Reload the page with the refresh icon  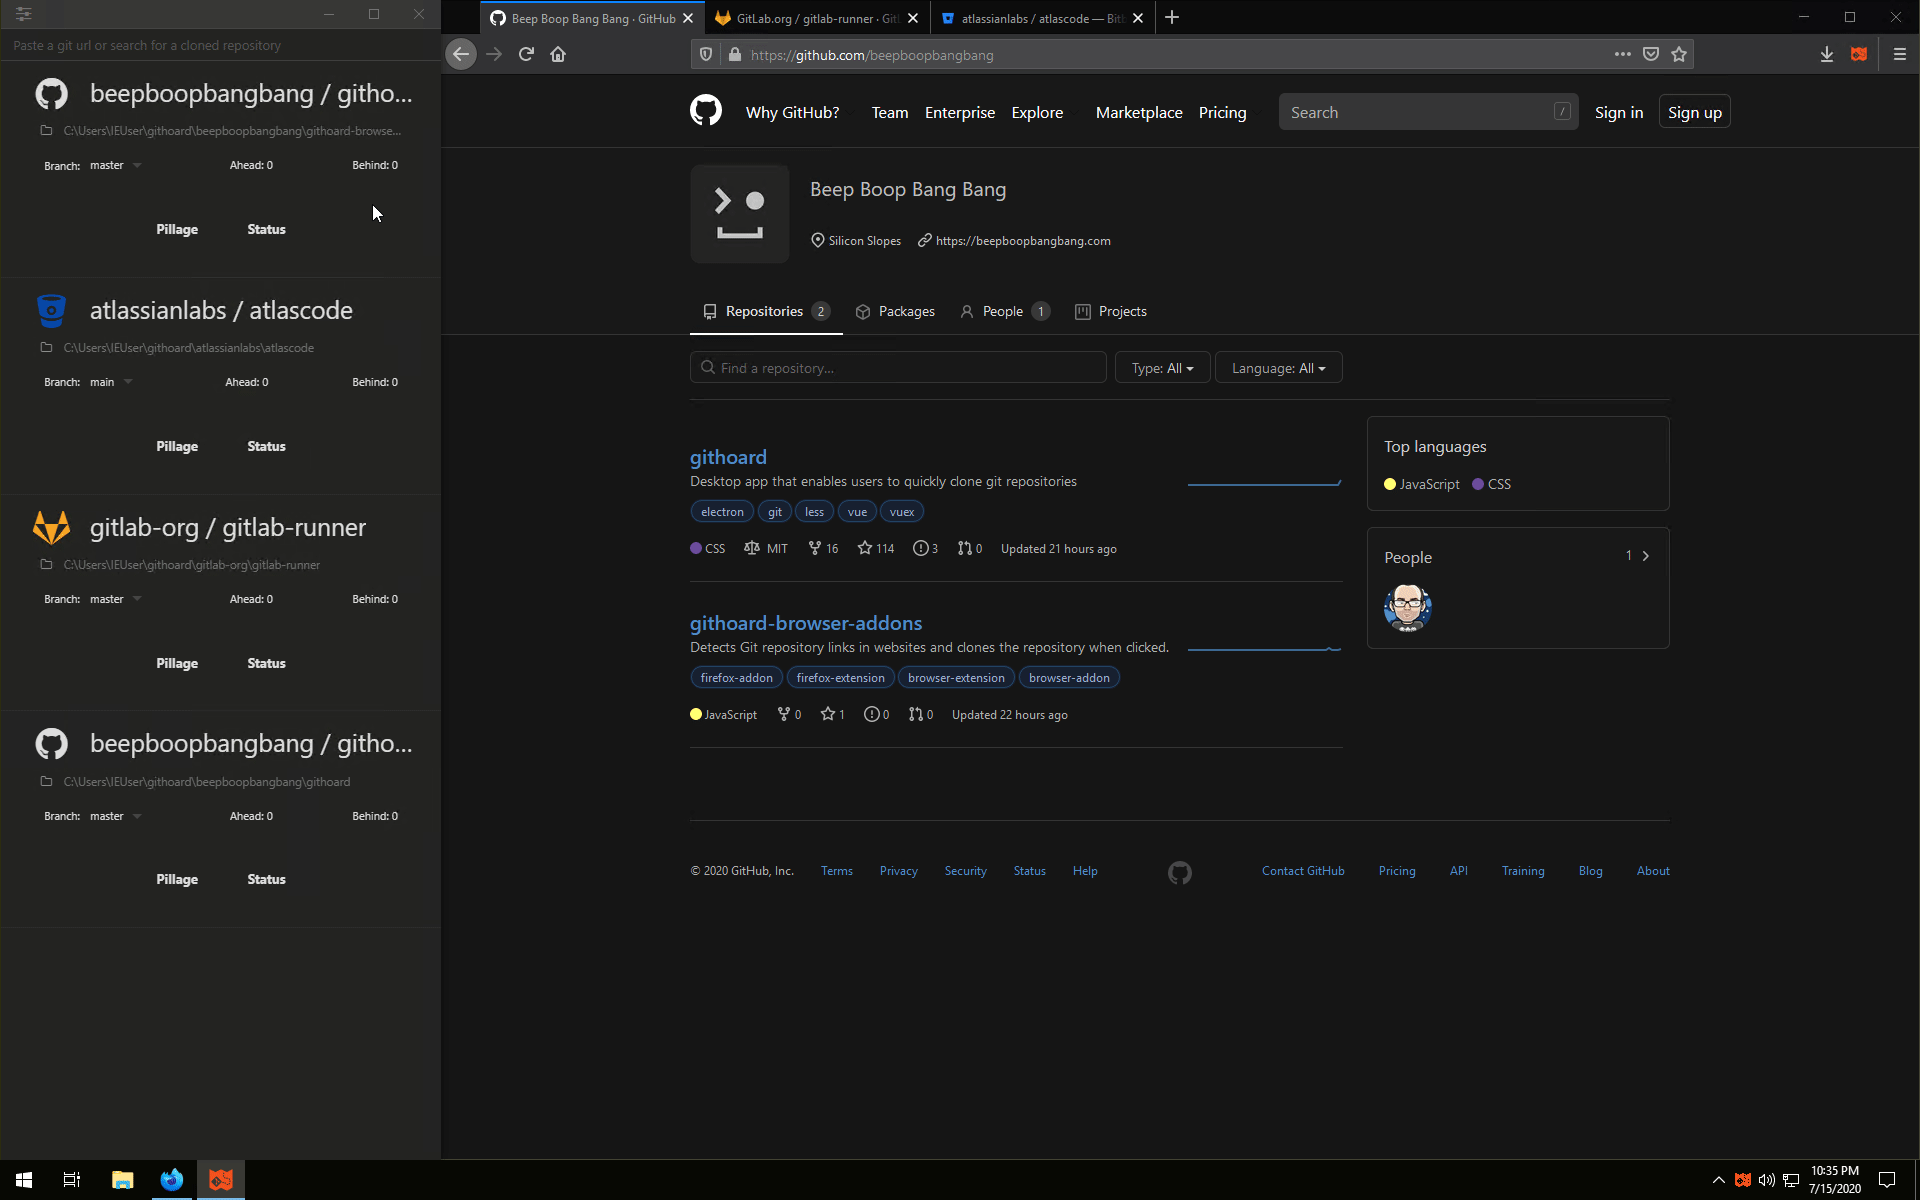pyautogui.click(x=526, y=54)
